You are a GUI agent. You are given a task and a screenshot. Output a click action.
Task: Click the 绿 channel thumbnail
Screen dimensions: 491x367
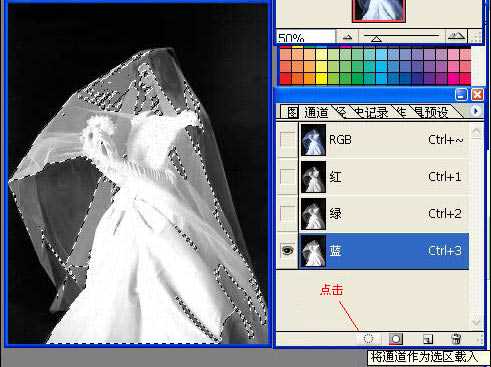pos(313,214)
